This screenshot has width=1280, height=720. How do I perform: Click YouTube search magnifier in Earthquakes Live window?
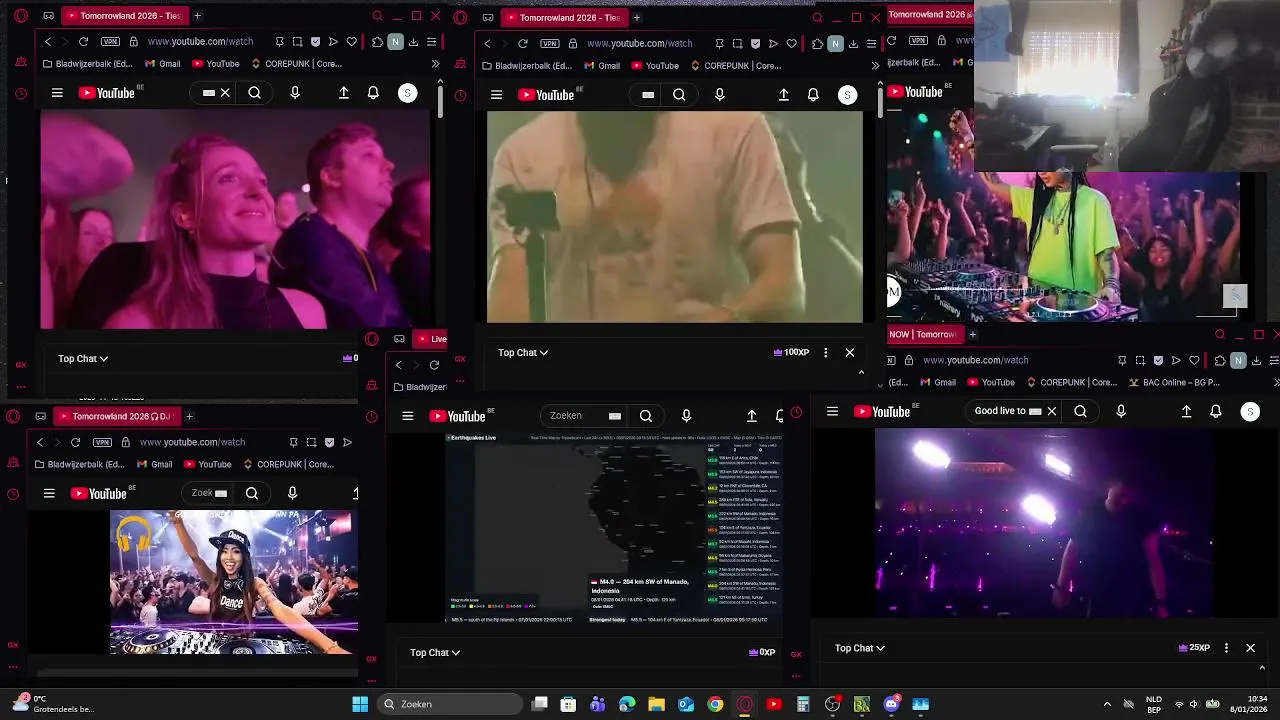(646, 416)
